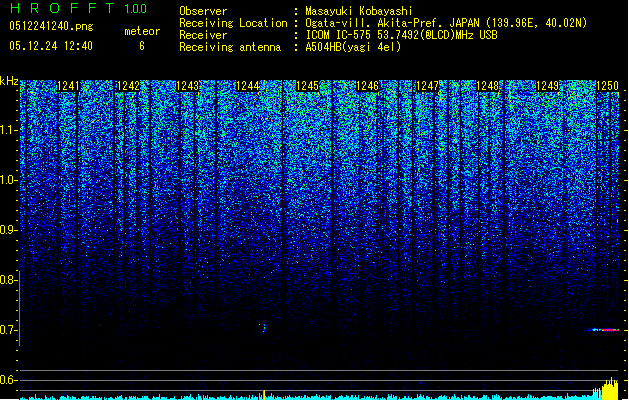Screen dimensions: 629x400
Task: Click the meteor label
Action: click(x=142, y=31)
